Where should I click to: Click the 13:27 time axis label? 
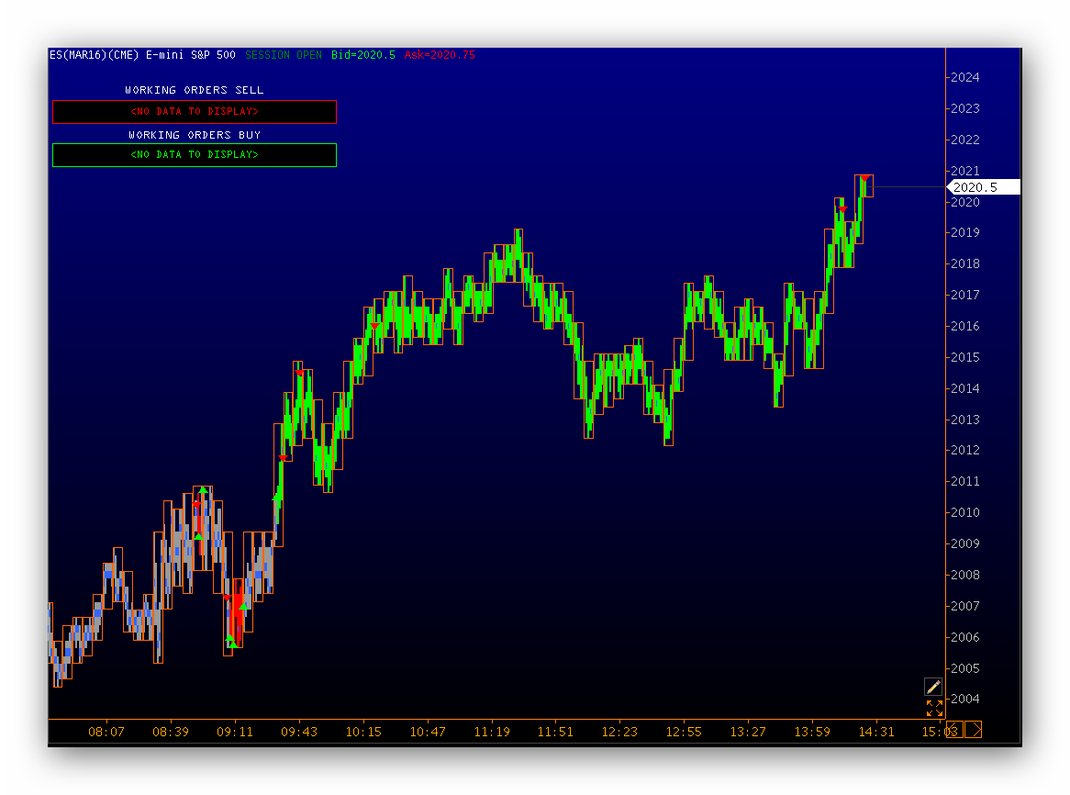(748, 732)
